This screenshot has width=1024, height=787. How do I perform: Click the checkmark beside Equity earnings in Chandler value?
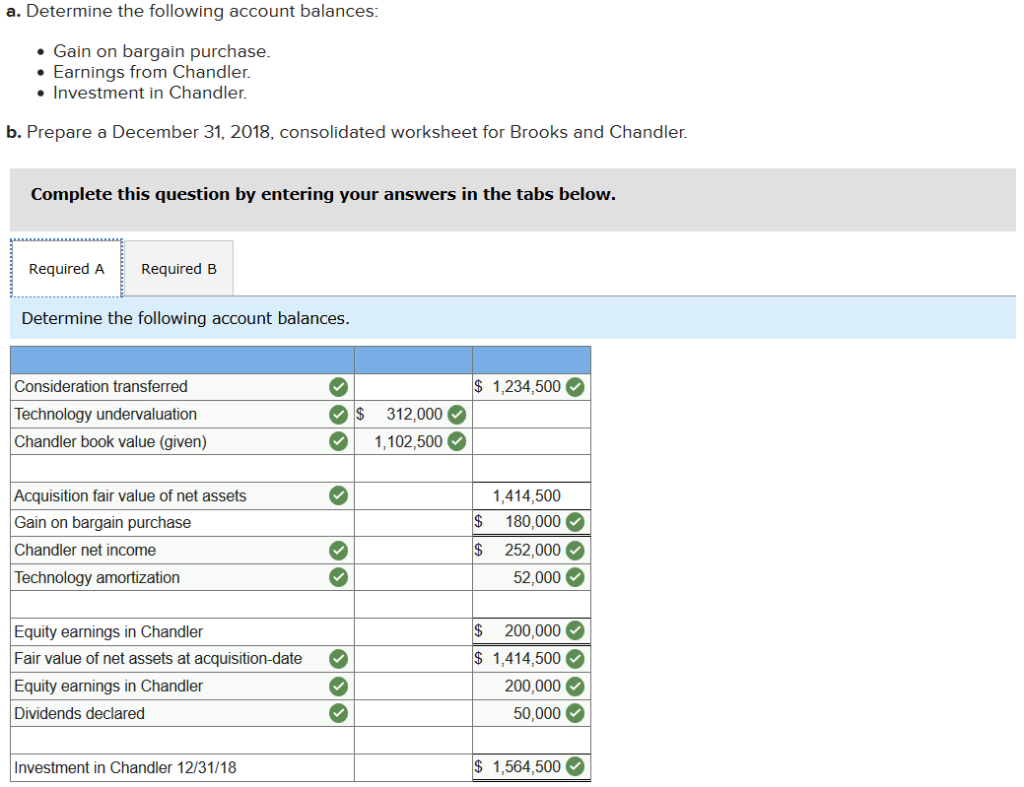[574, 631]
